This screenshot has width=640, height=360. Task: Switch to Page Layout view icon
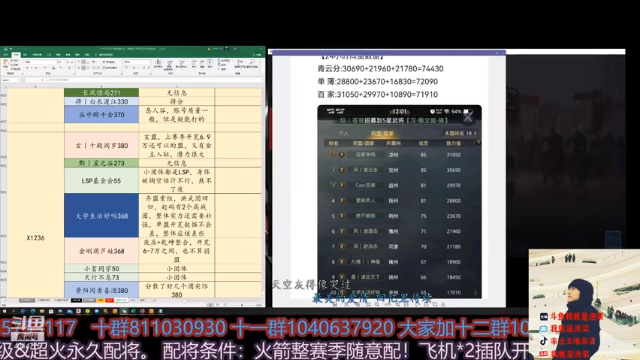[218, 305]
